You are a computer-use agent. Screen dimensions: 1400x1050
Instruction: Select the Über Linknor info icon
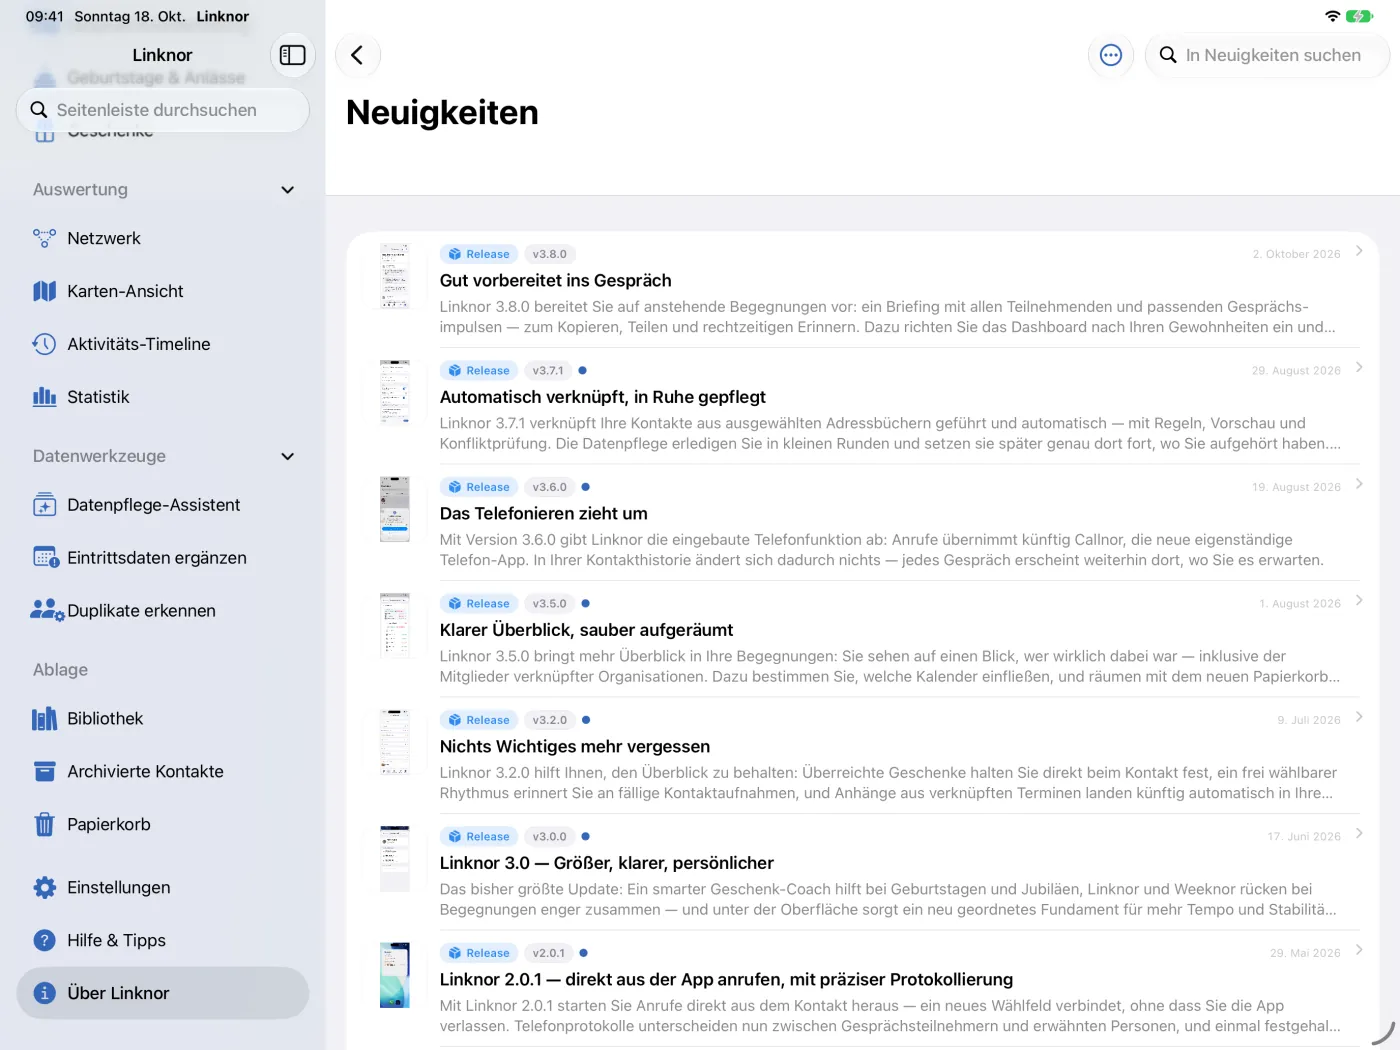(x=44, y=993)
